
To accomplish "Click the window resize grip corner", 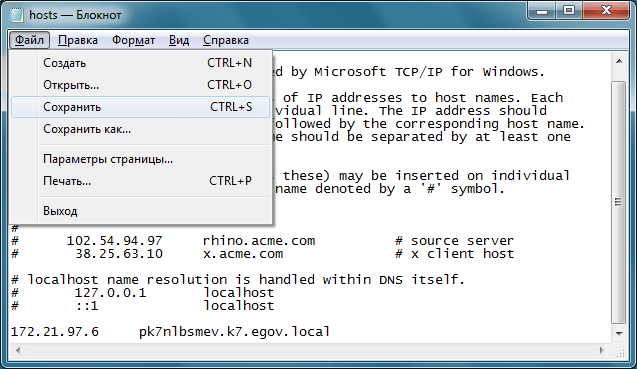I will click(x=620, y=351).
